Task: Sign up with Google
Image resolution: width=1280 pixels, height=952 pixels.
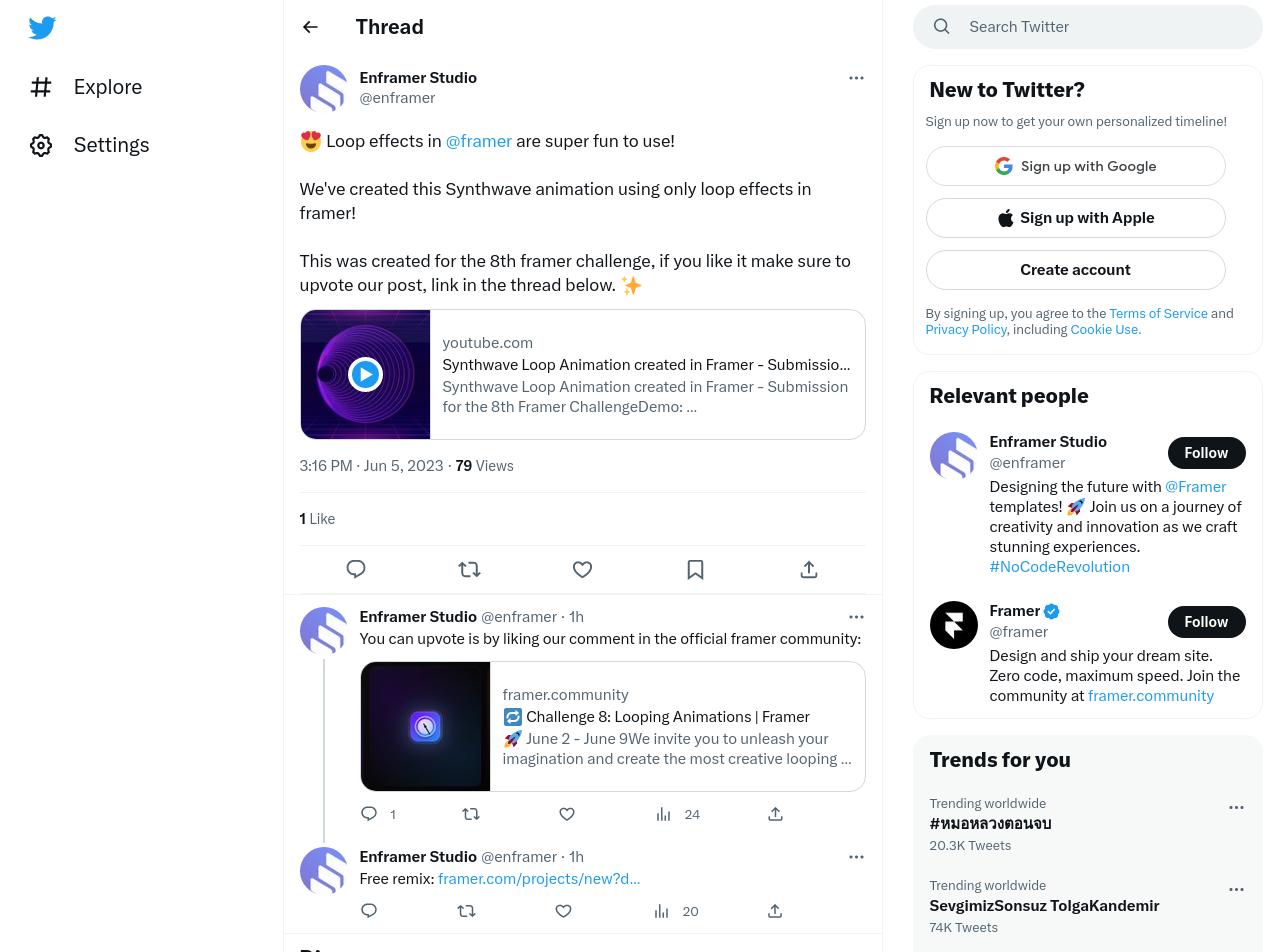Action: [x=1075, y=166]
